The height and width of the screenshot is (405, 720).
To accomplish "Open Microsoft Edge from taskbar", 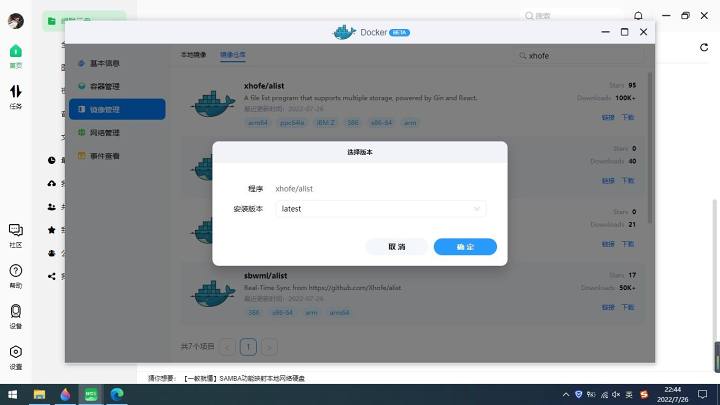I will tap(117, 394).
